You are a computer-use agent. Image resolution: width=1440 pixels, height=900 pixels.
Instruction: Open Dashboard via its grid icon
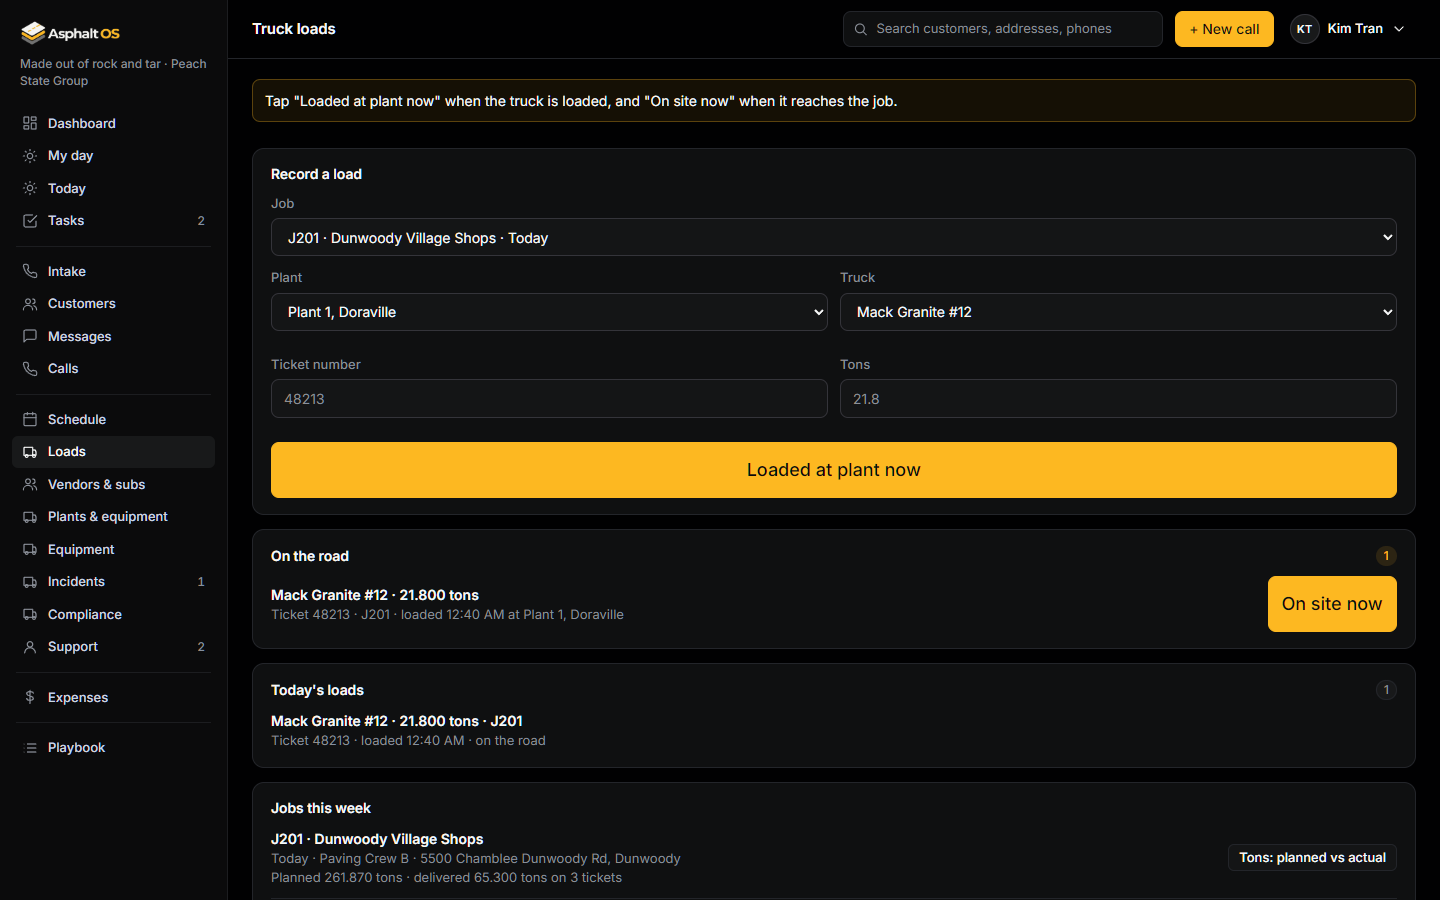click(30, 123)
